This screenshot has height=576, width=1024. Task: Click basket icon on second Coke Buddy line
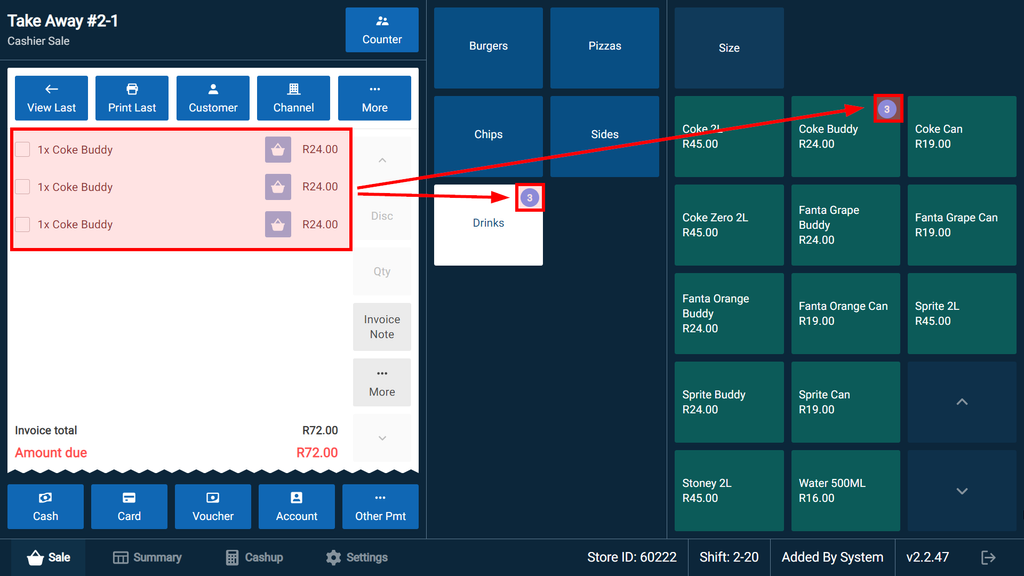tap(278, 187)
